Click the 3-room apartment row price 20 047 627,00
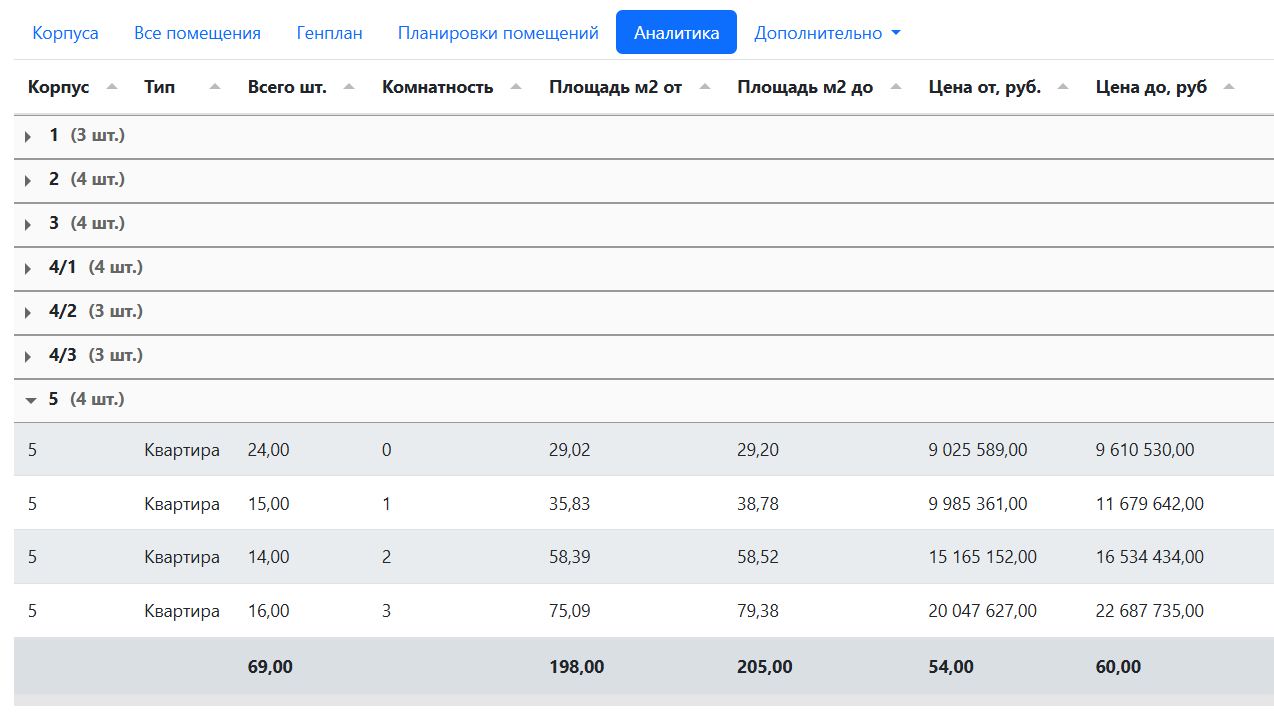 pos(982,611)
